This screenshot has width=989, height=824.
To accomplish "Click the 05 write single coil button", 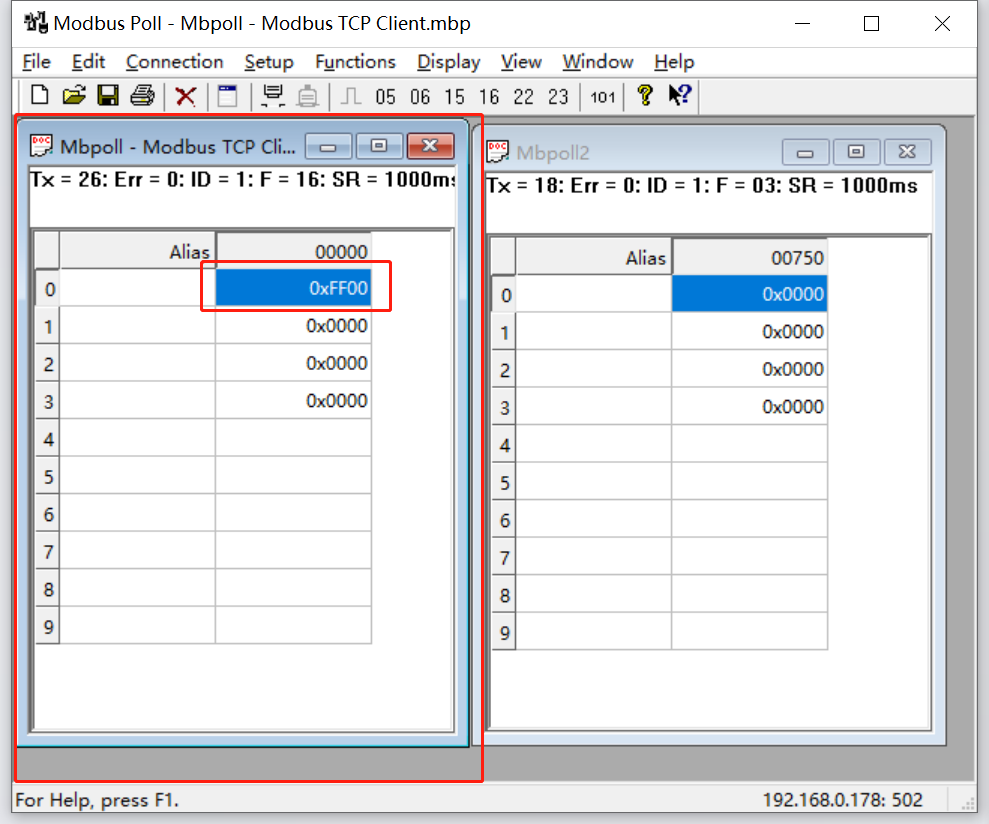I will (x=386, y=97).
